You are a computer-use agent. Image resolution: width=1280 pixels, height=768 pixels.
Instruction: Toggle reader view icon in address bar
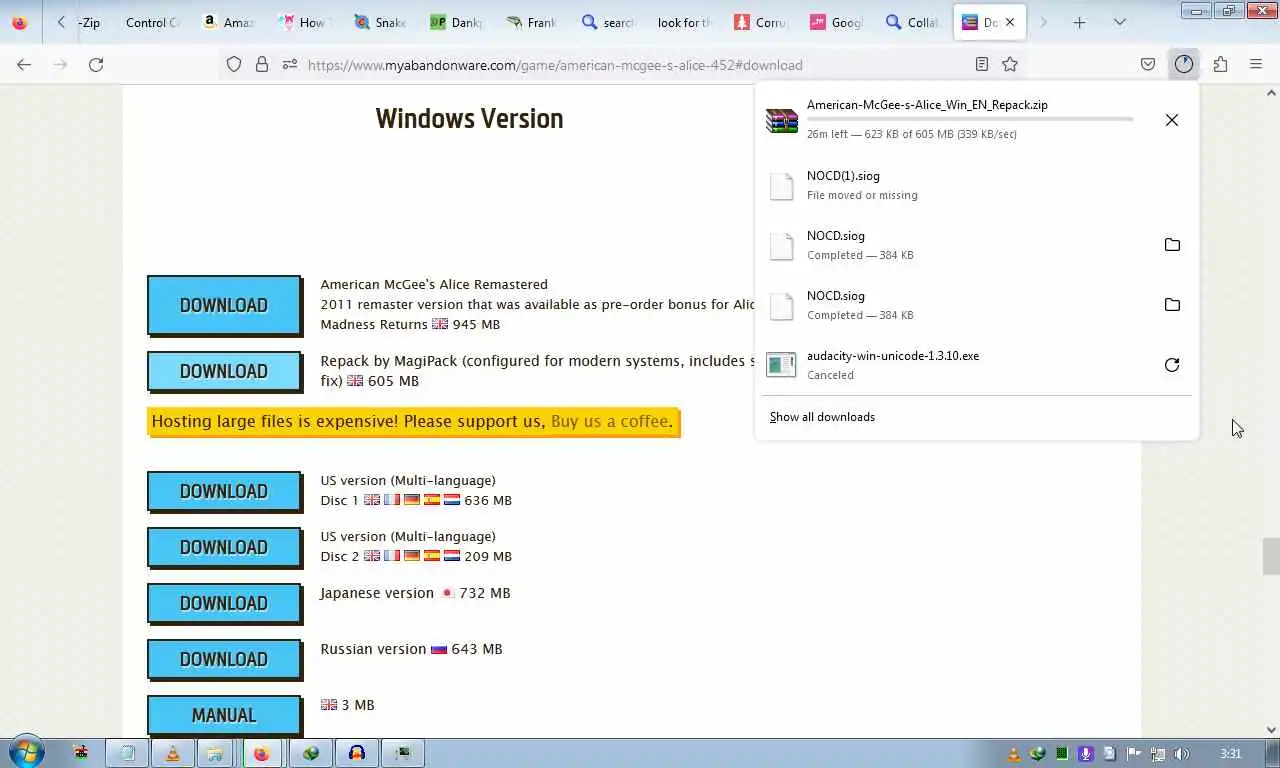click(x=982, y=64)
